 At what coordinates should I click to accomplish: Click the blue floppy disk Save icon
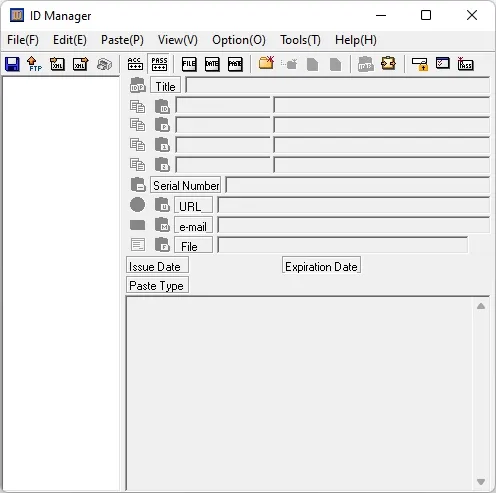(x=12, y=64)
